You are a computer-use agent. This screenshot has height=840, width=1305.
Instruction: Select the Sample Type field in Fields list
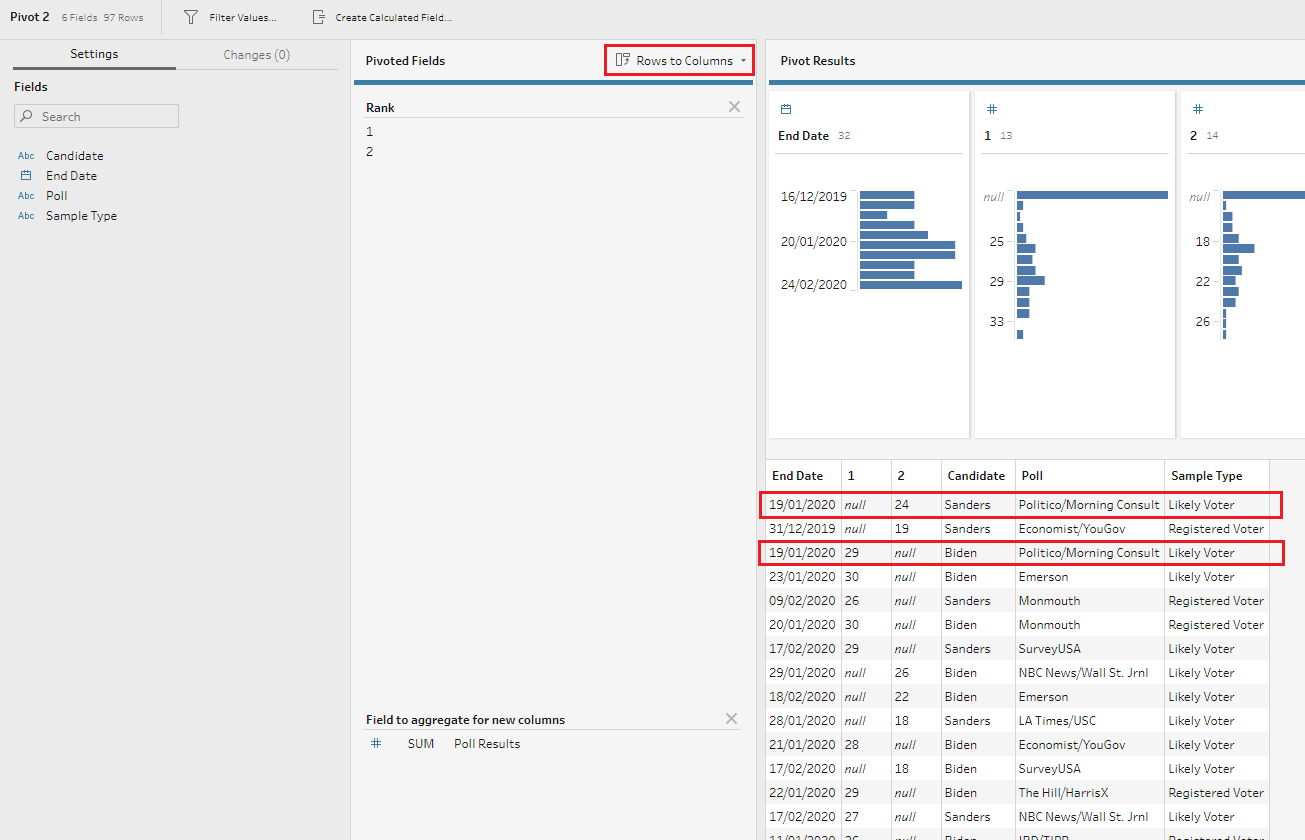(81, 216)
